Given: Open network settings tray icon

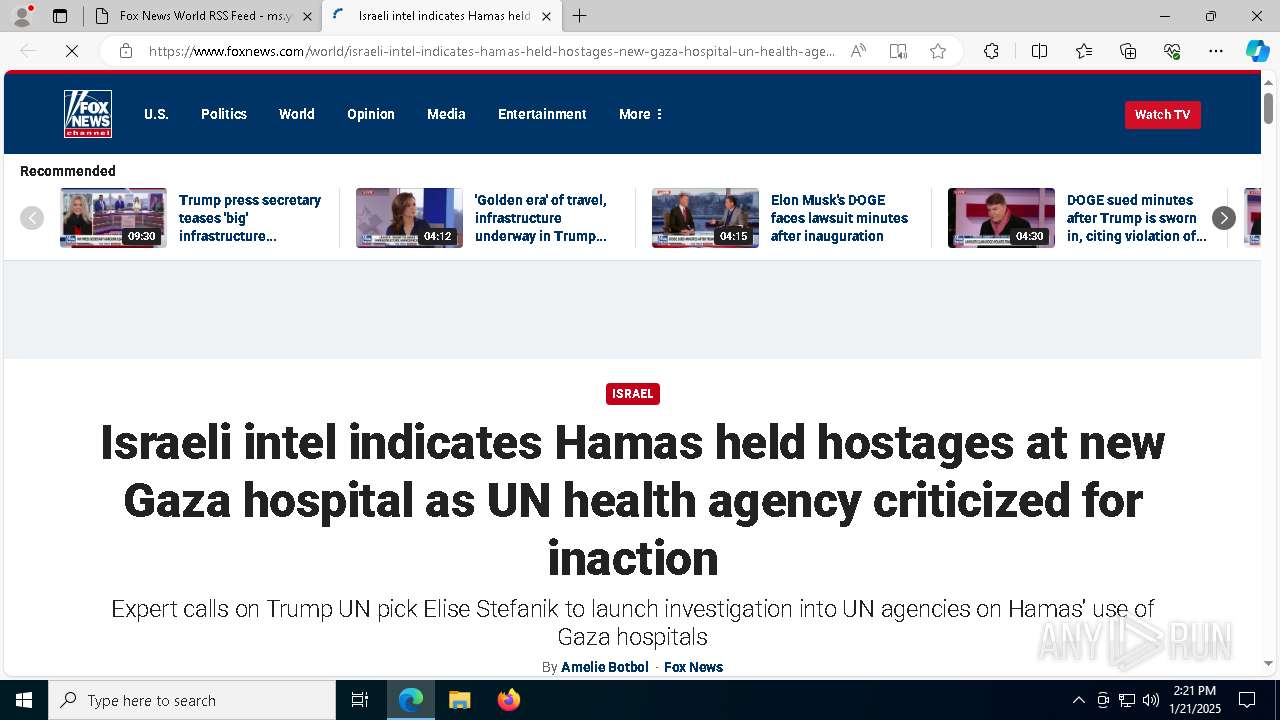Looking at the screenshot, I should [1127, 700].
